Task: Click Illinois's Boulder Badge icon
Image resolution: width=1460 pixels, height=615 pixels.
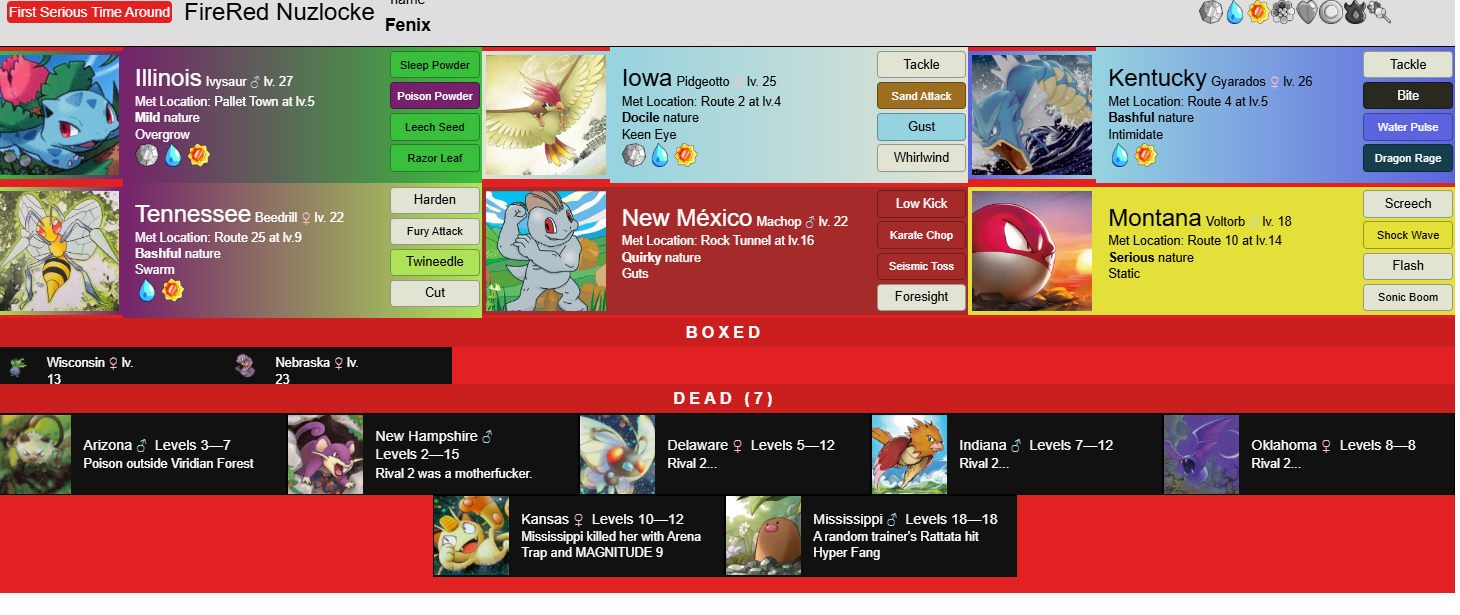Action: (x=147, y=155)
